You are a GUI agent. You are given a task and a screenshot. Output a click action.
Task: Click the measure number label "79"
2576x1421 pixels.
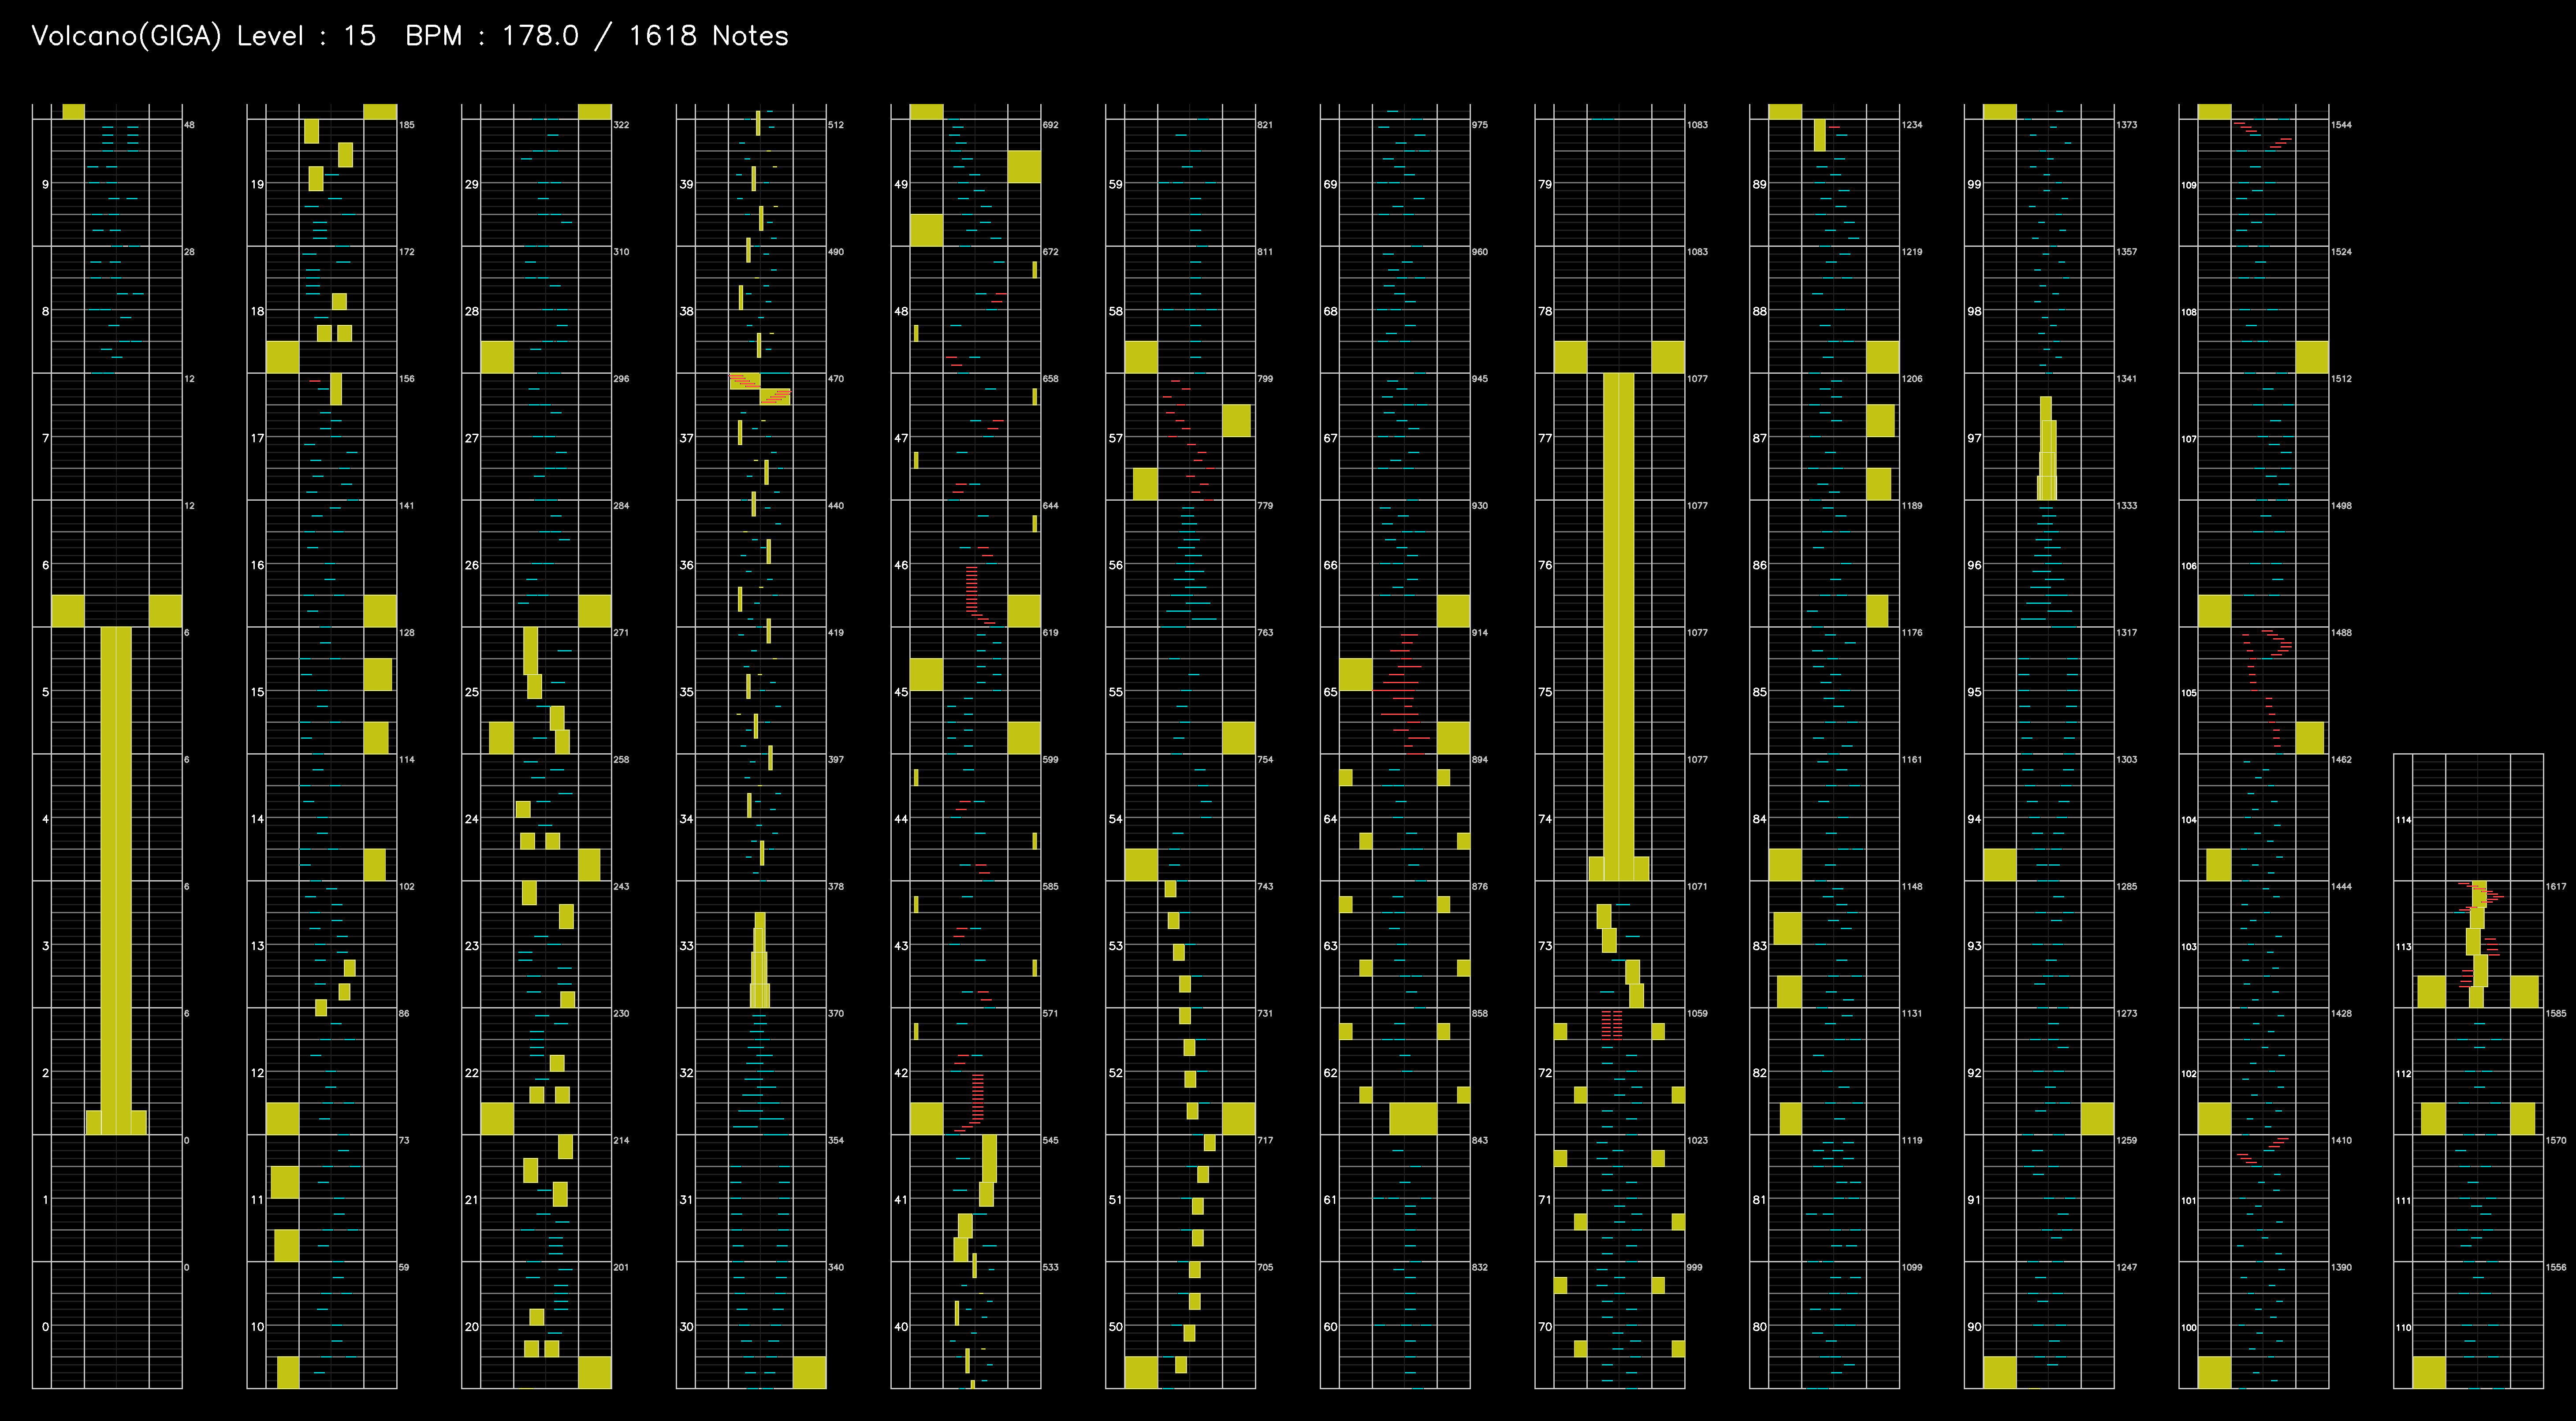[x=1545, y=184]
